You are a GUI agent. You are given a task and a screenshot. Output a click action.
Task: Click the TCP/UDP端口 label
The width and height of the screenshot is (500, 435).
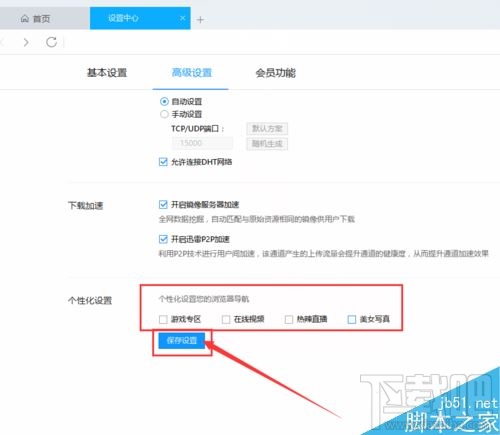197,129
